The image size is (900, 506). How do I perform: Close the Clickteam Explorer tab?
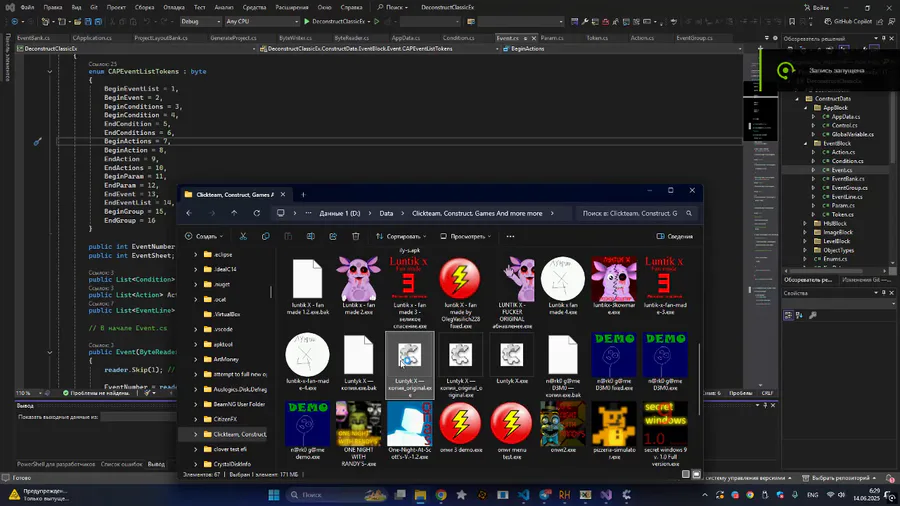[x=282, y=194]
